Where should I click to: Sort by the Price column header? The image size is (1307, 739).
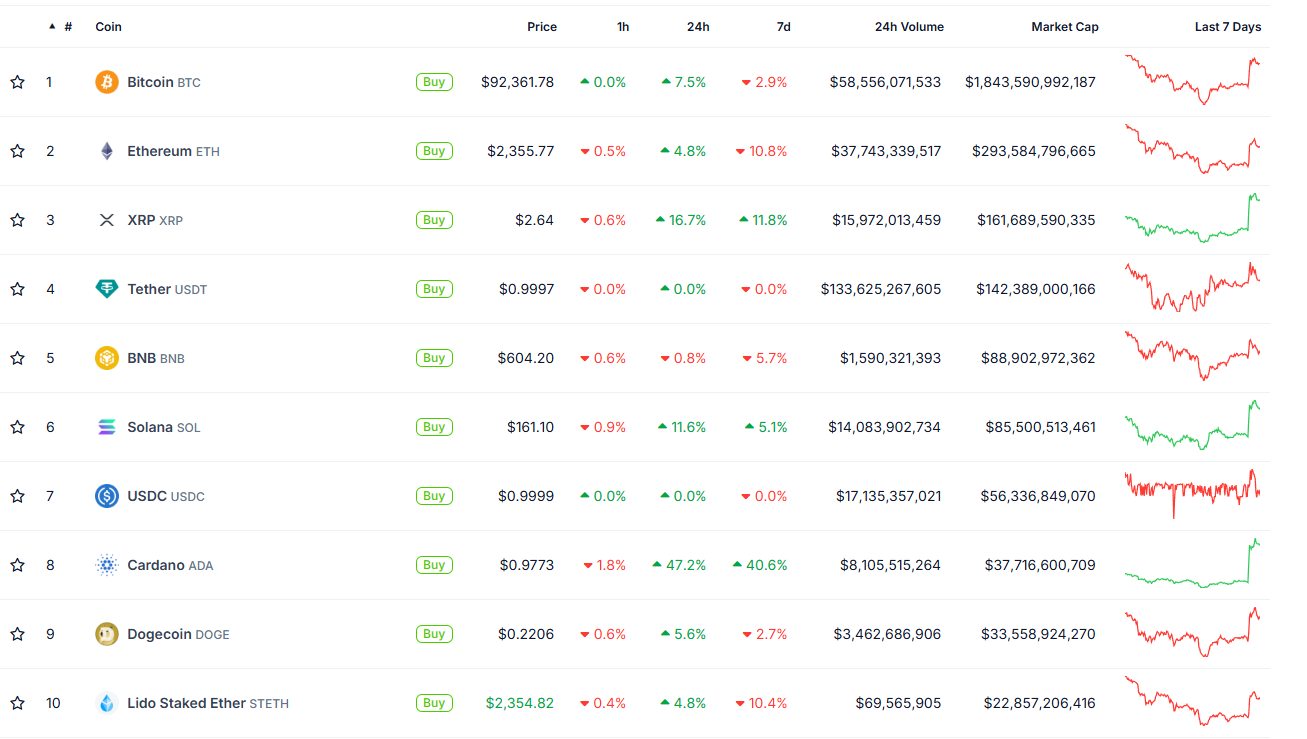(x=542, y=27)
